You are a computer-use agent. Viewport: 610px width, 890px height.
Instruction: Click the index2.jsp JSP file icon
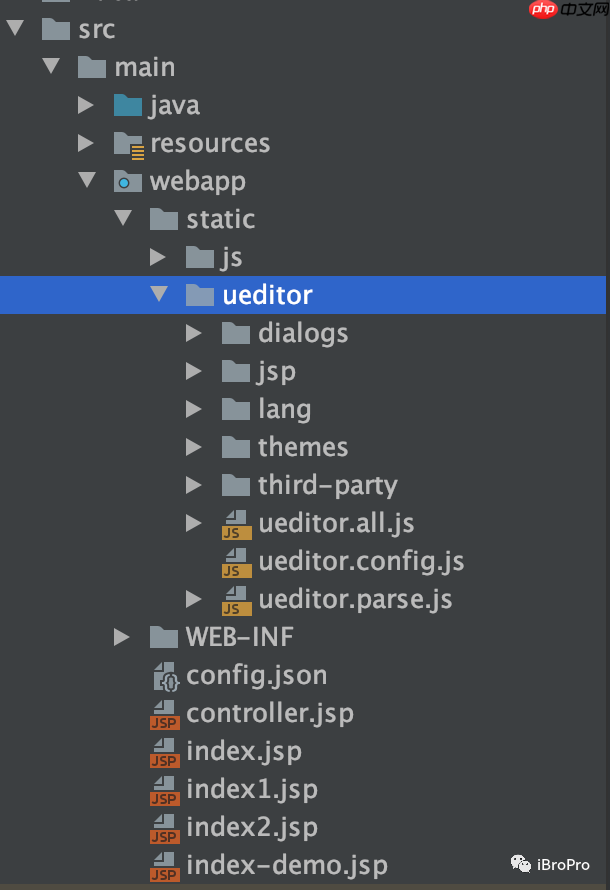165,829
